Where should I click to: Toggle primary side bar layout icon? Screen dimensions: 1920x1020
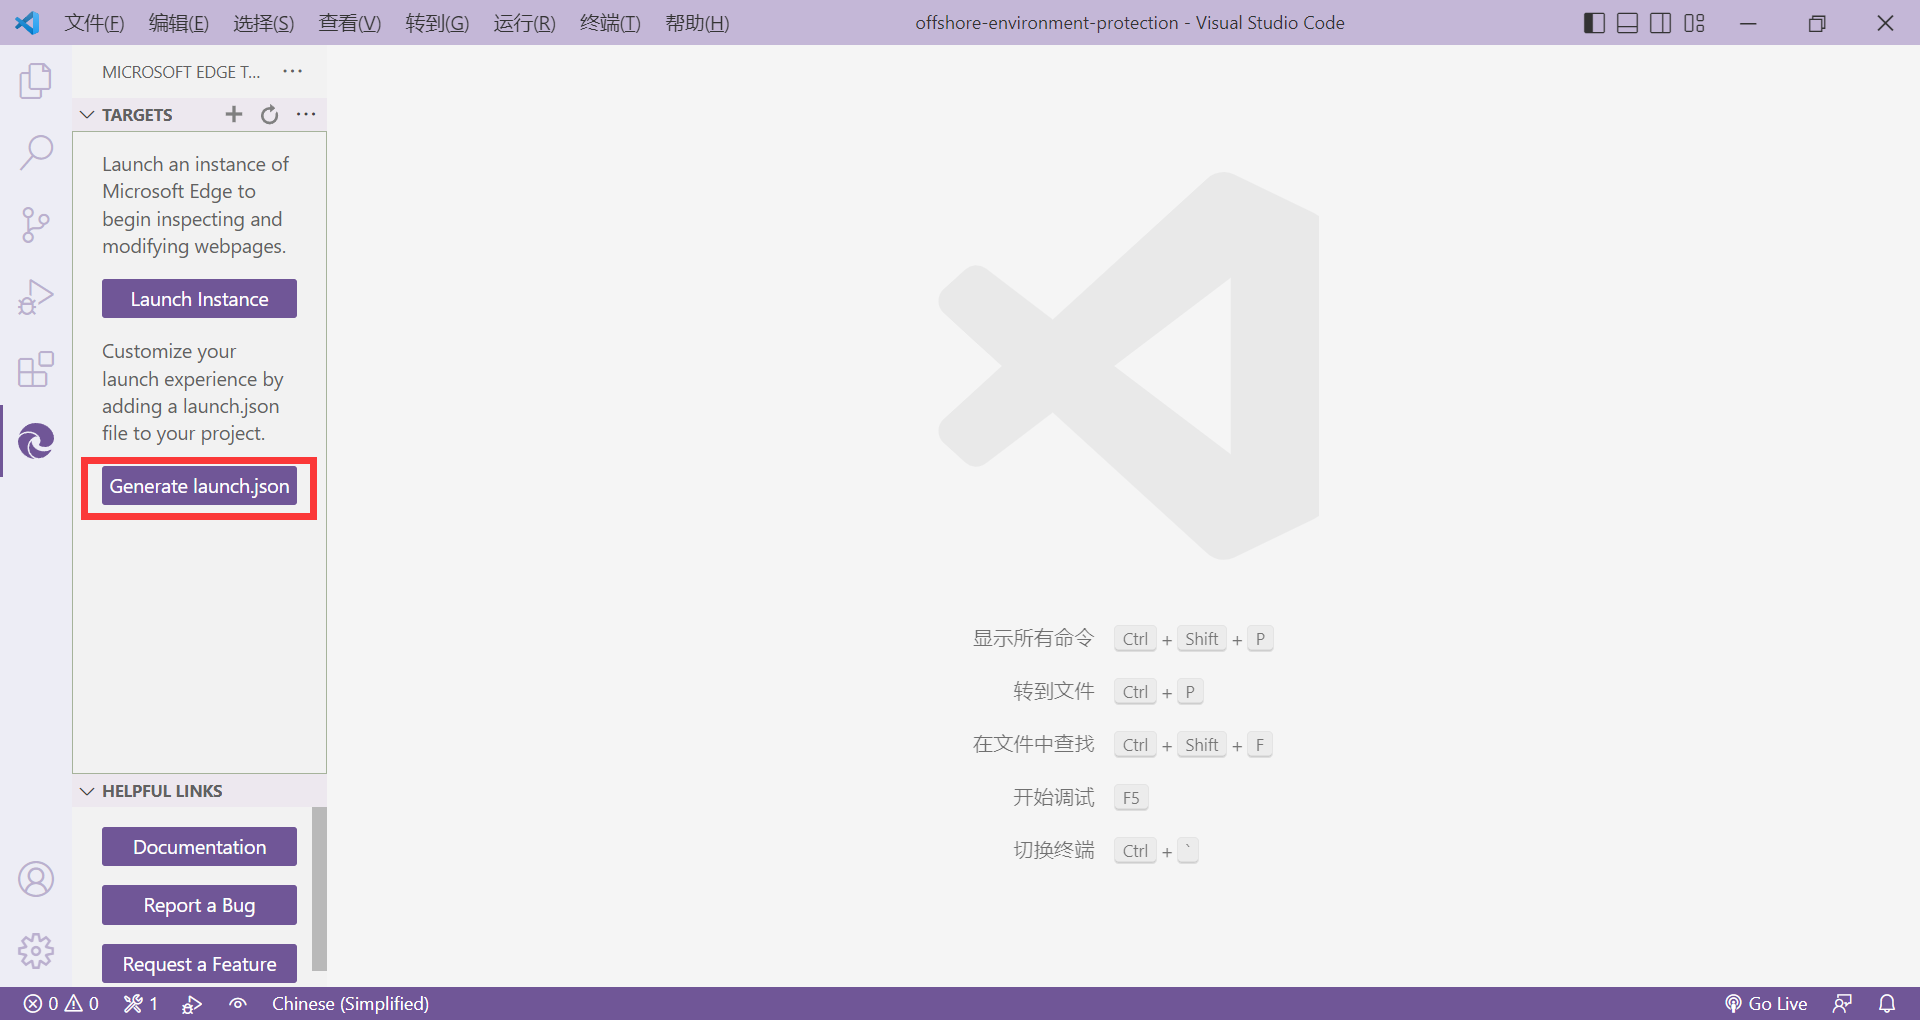point(1595,22)
